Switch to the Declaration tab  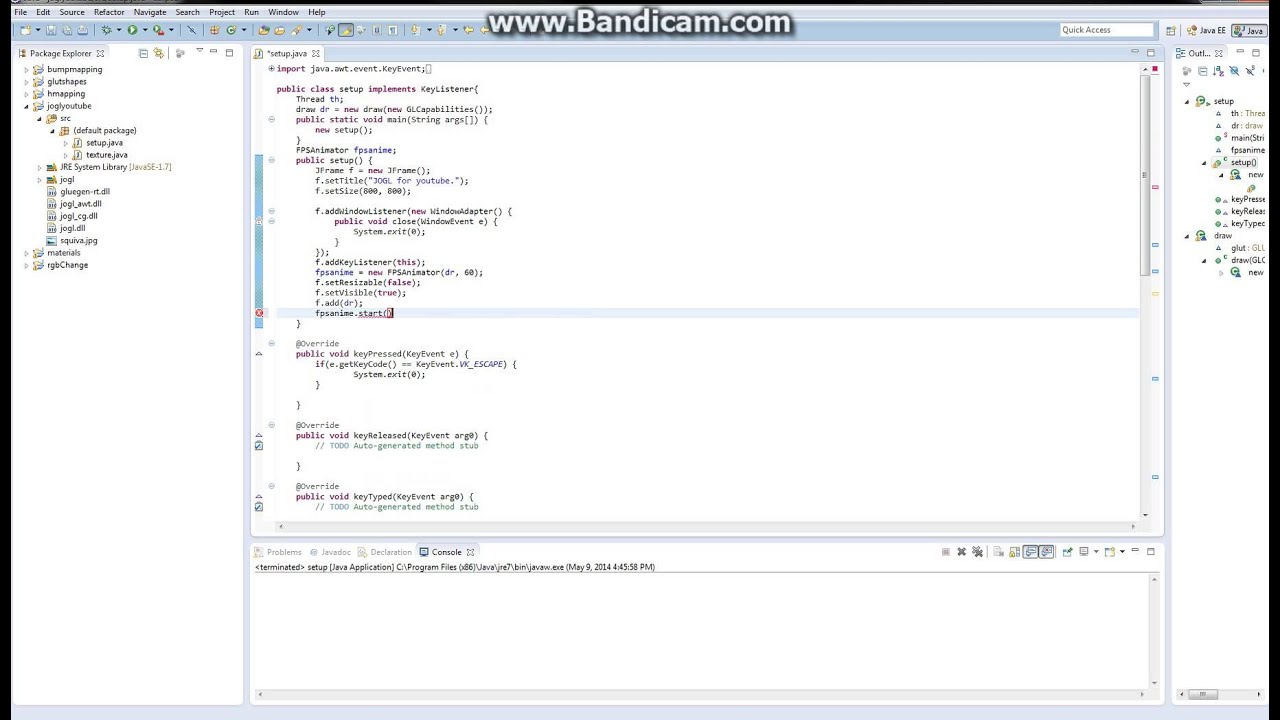[x=385, y=552]
